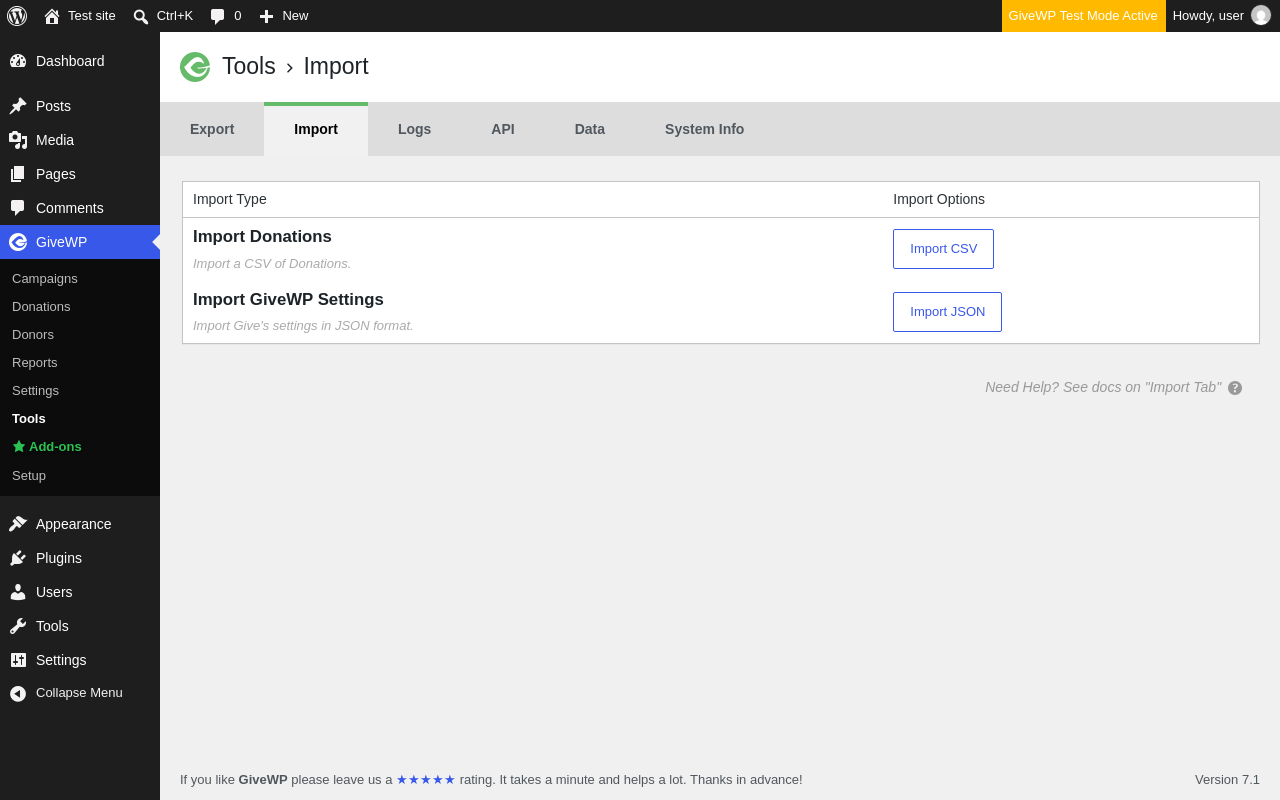Image resolution: width=1280 pixels, height=800 pixels.
Task: Click the Dashboard gauge icon
Action: coord(18,61)
